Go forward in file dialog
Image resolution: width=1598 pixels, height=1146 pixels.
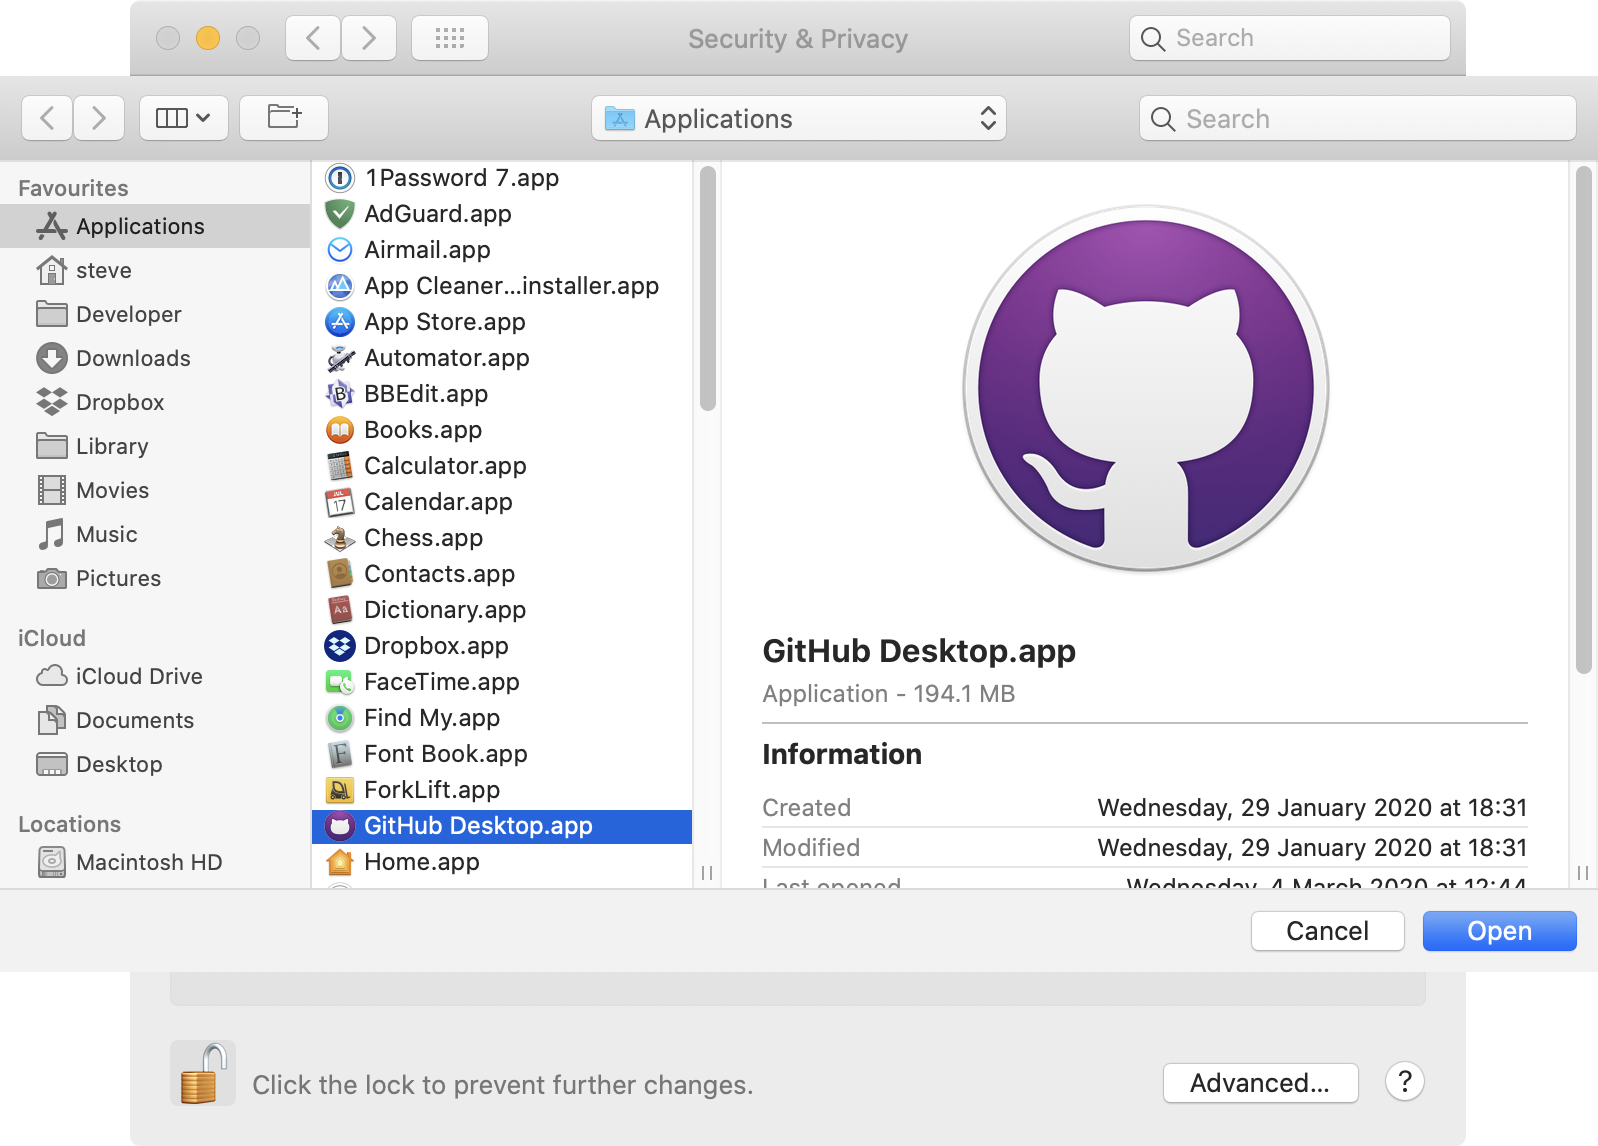(98, 118)
